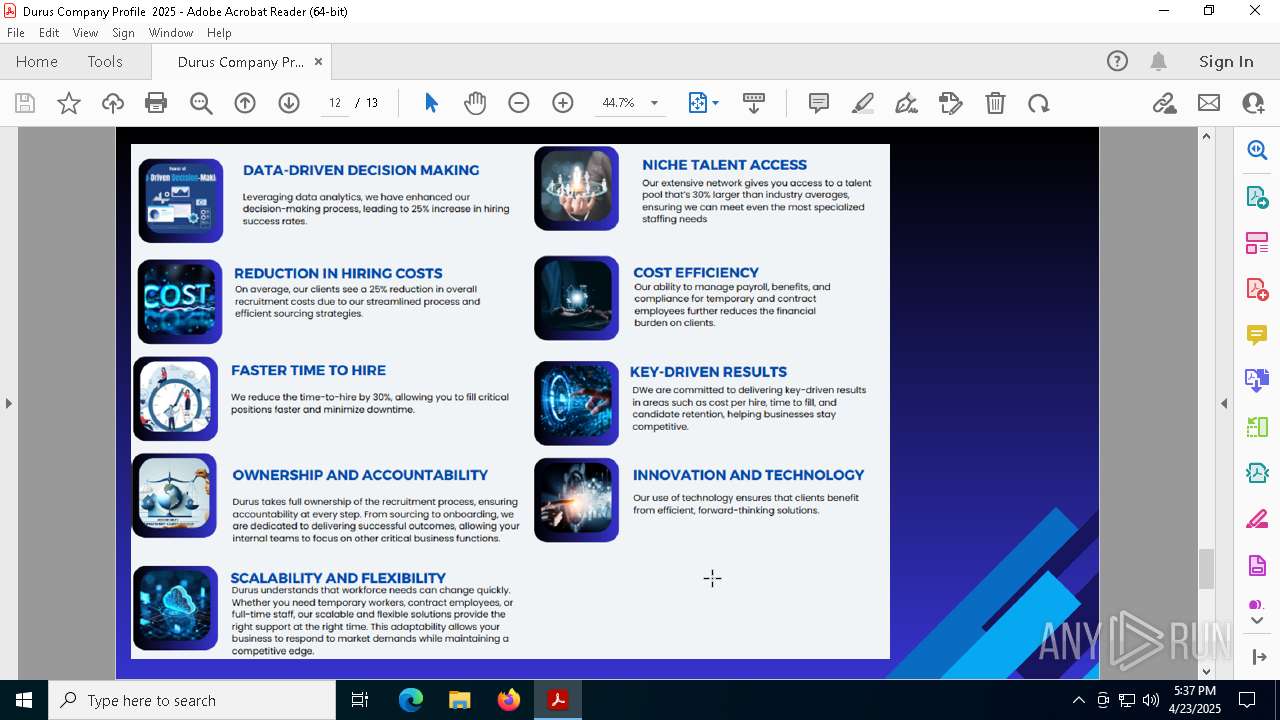The height and width of the screenshot is (720, 1280).
Task: Open Firefox from taskbar
Action: point(509,700)
